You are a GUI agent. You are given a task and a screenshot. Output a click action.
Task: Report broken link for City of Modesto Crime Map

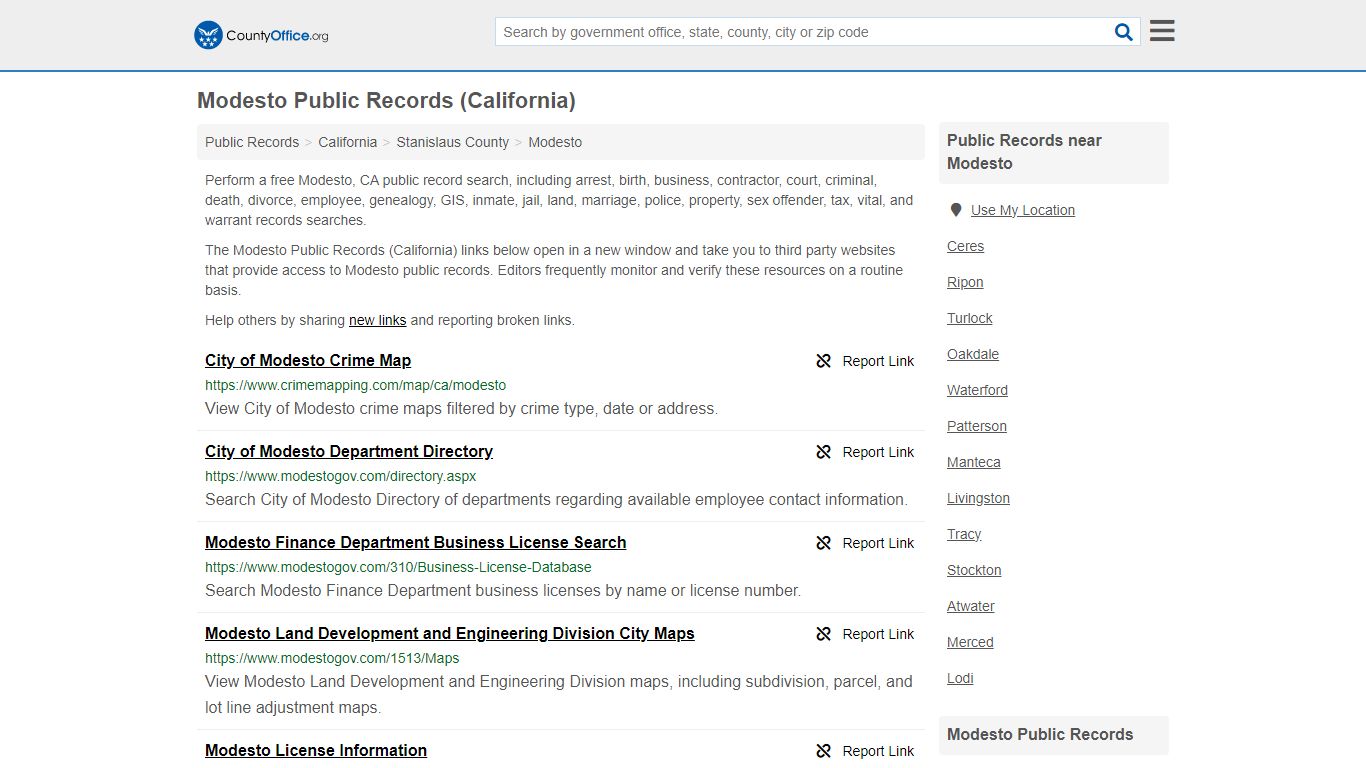tap(865, 361)
